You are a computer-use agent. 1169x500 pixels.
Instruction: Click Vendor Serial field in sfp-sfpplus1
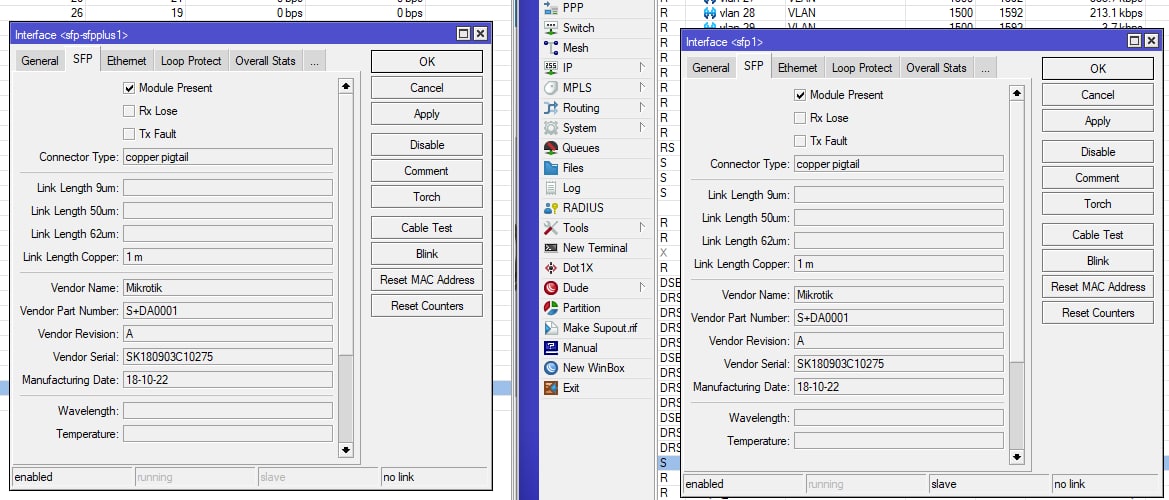227,357
